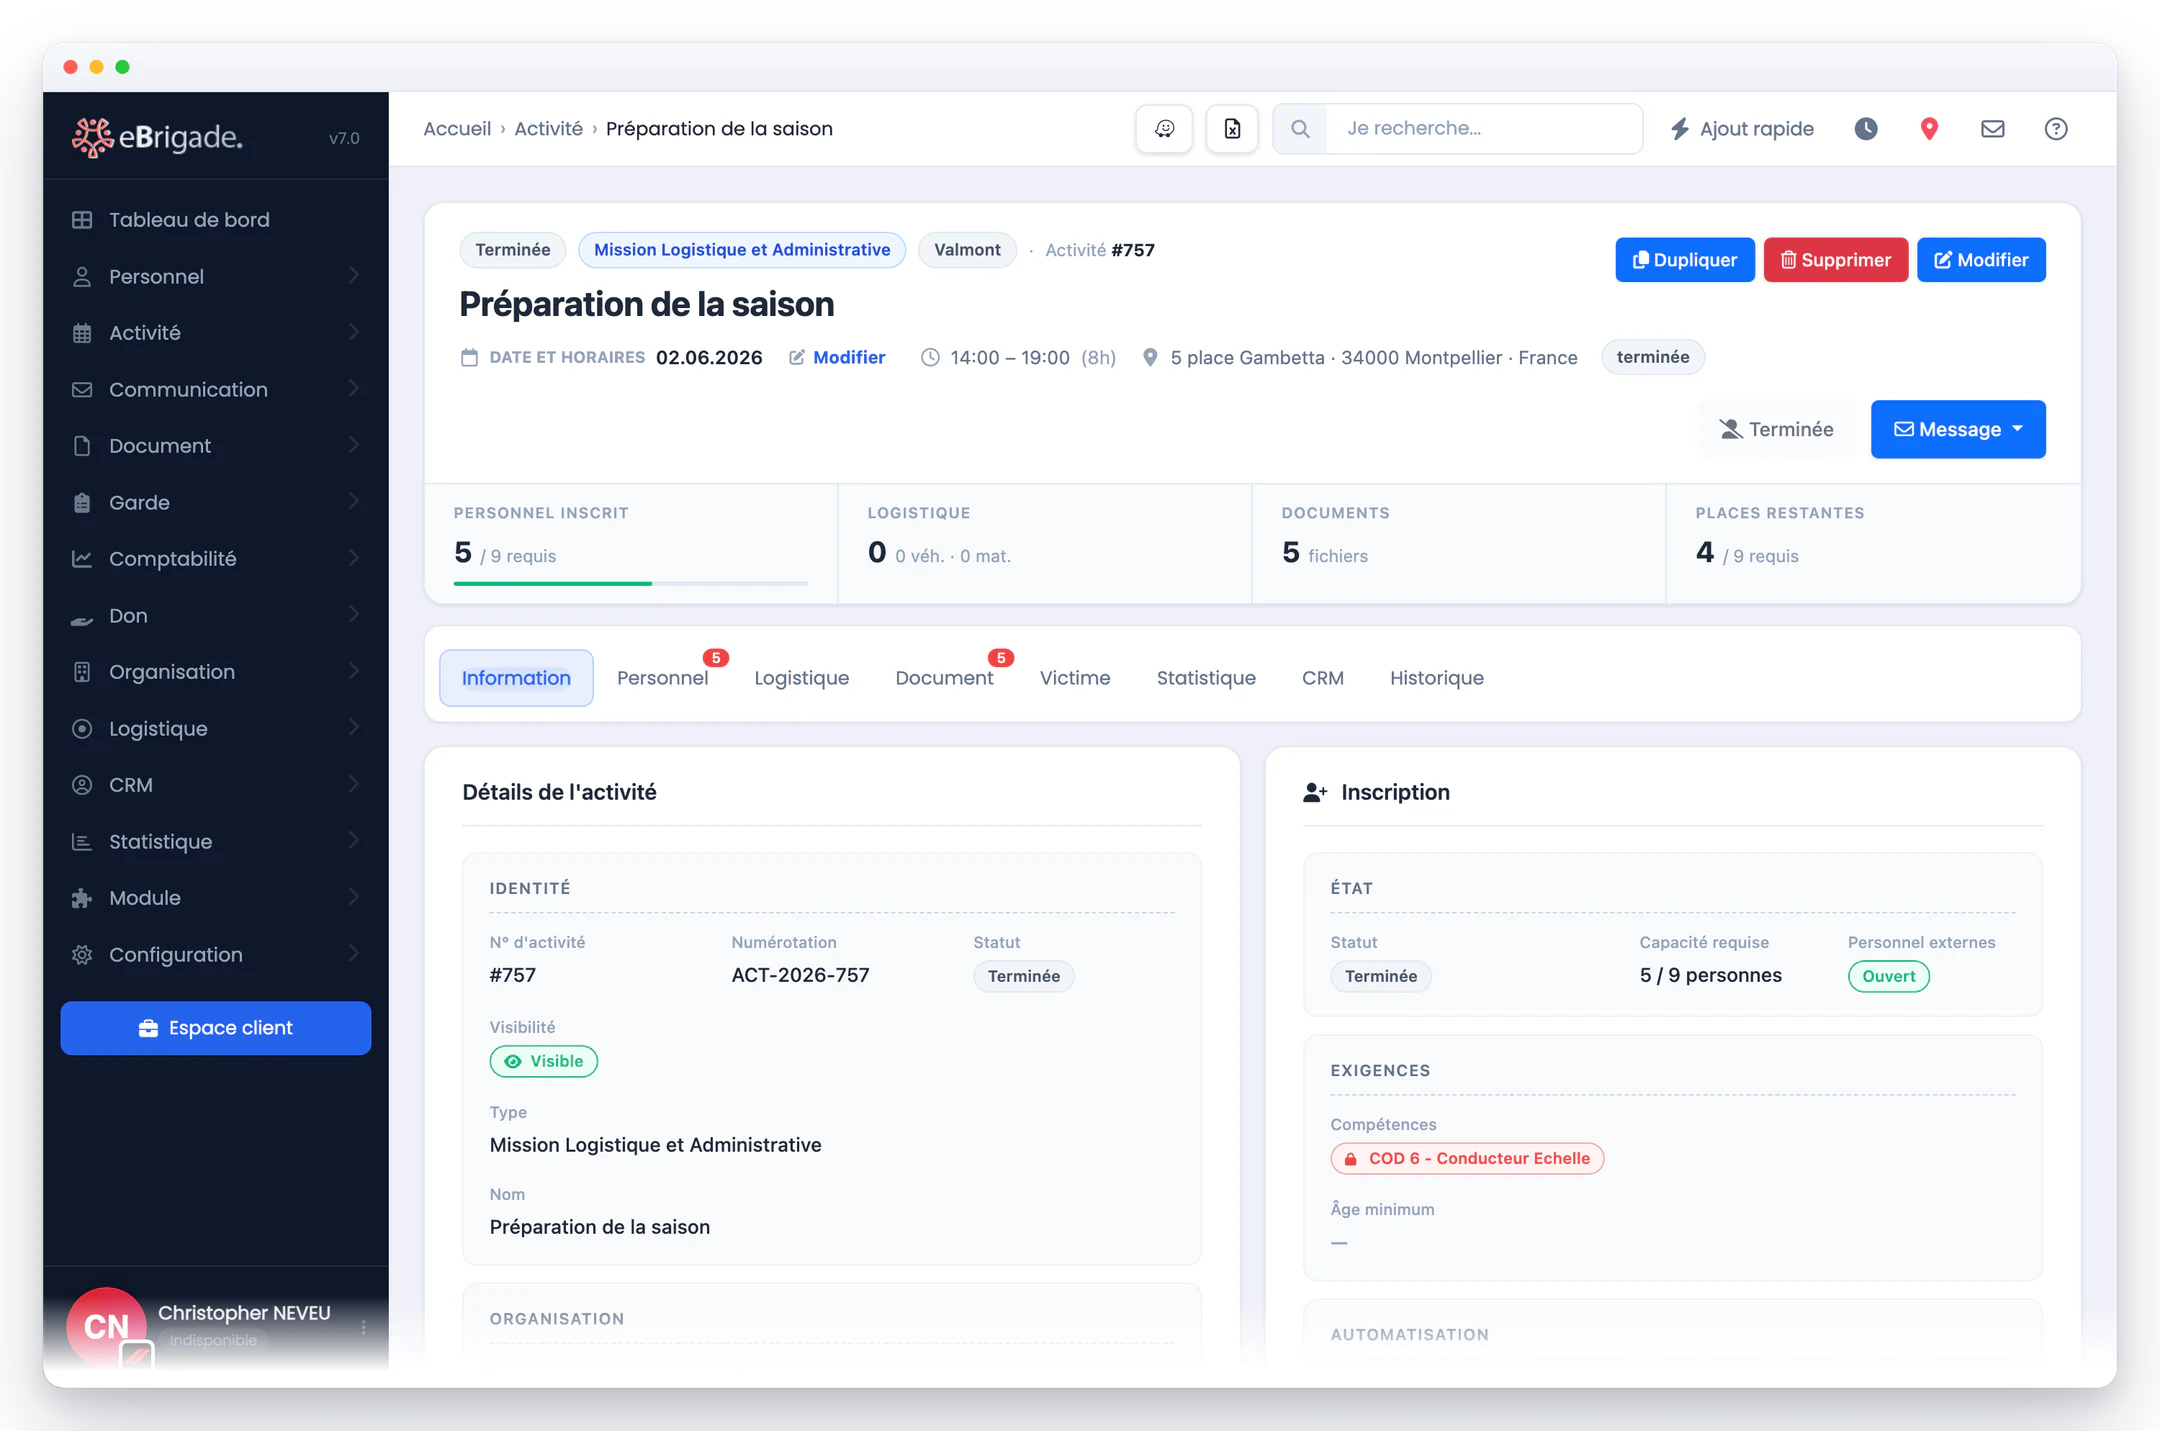
Task: Open the clock history icon
Action: (x=1866, y=129)
